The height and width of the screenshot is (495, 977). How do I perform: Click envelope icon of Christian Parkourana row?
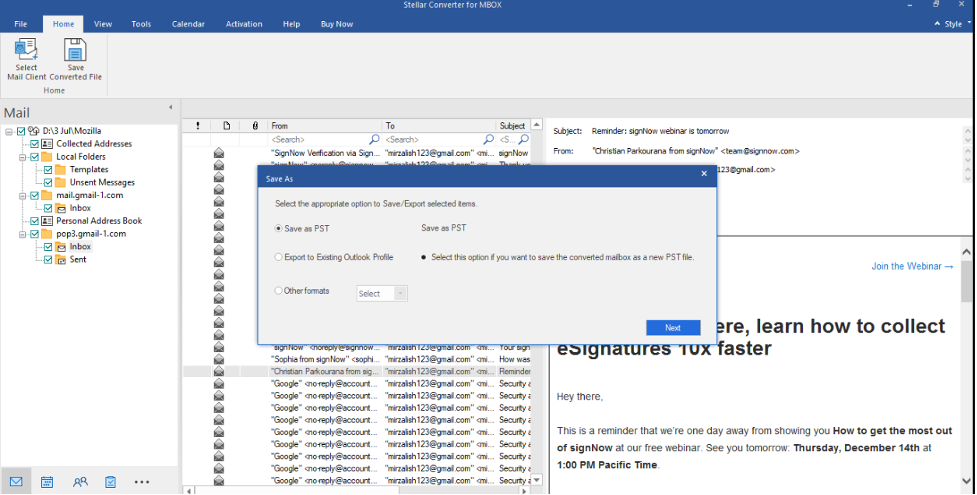point(219,371)
